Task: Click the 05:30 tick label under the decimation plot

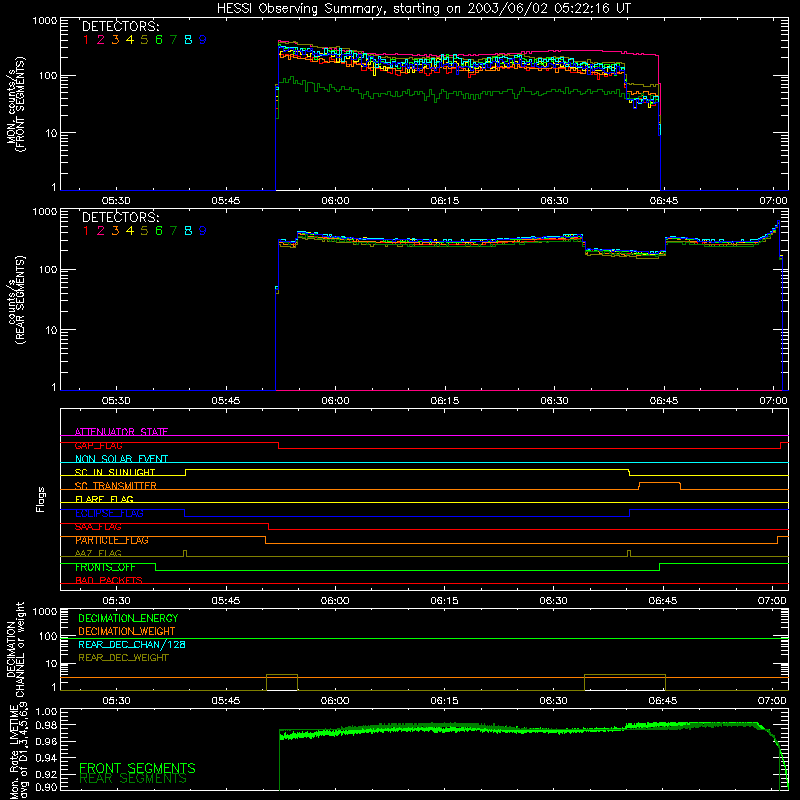Action: click(116, 701)
